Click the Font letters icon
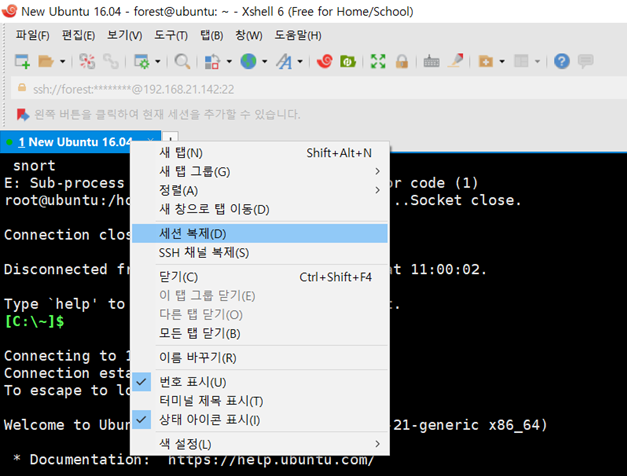This screenshot has height=476, width=627. tap(284, 61)
